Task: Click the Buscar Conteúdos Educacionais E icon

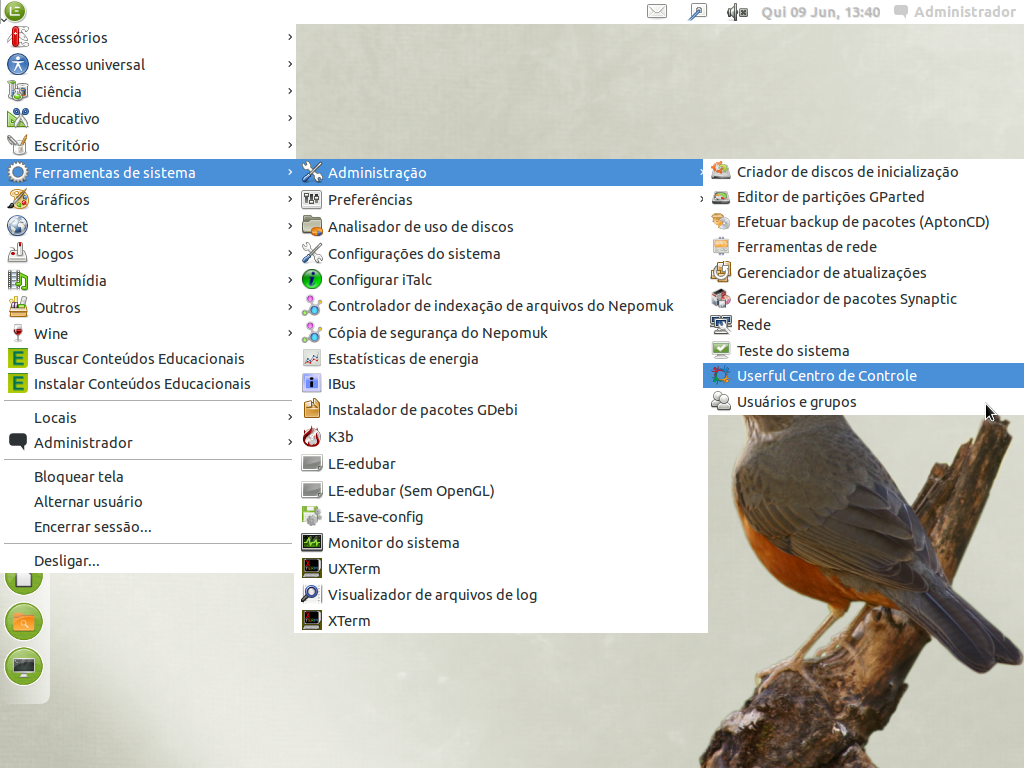Action: pos(18,358)
